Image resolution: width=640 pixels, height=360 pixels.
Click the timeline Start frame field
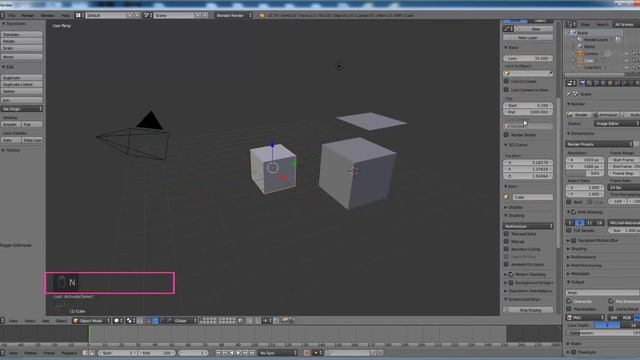[117, 353]
